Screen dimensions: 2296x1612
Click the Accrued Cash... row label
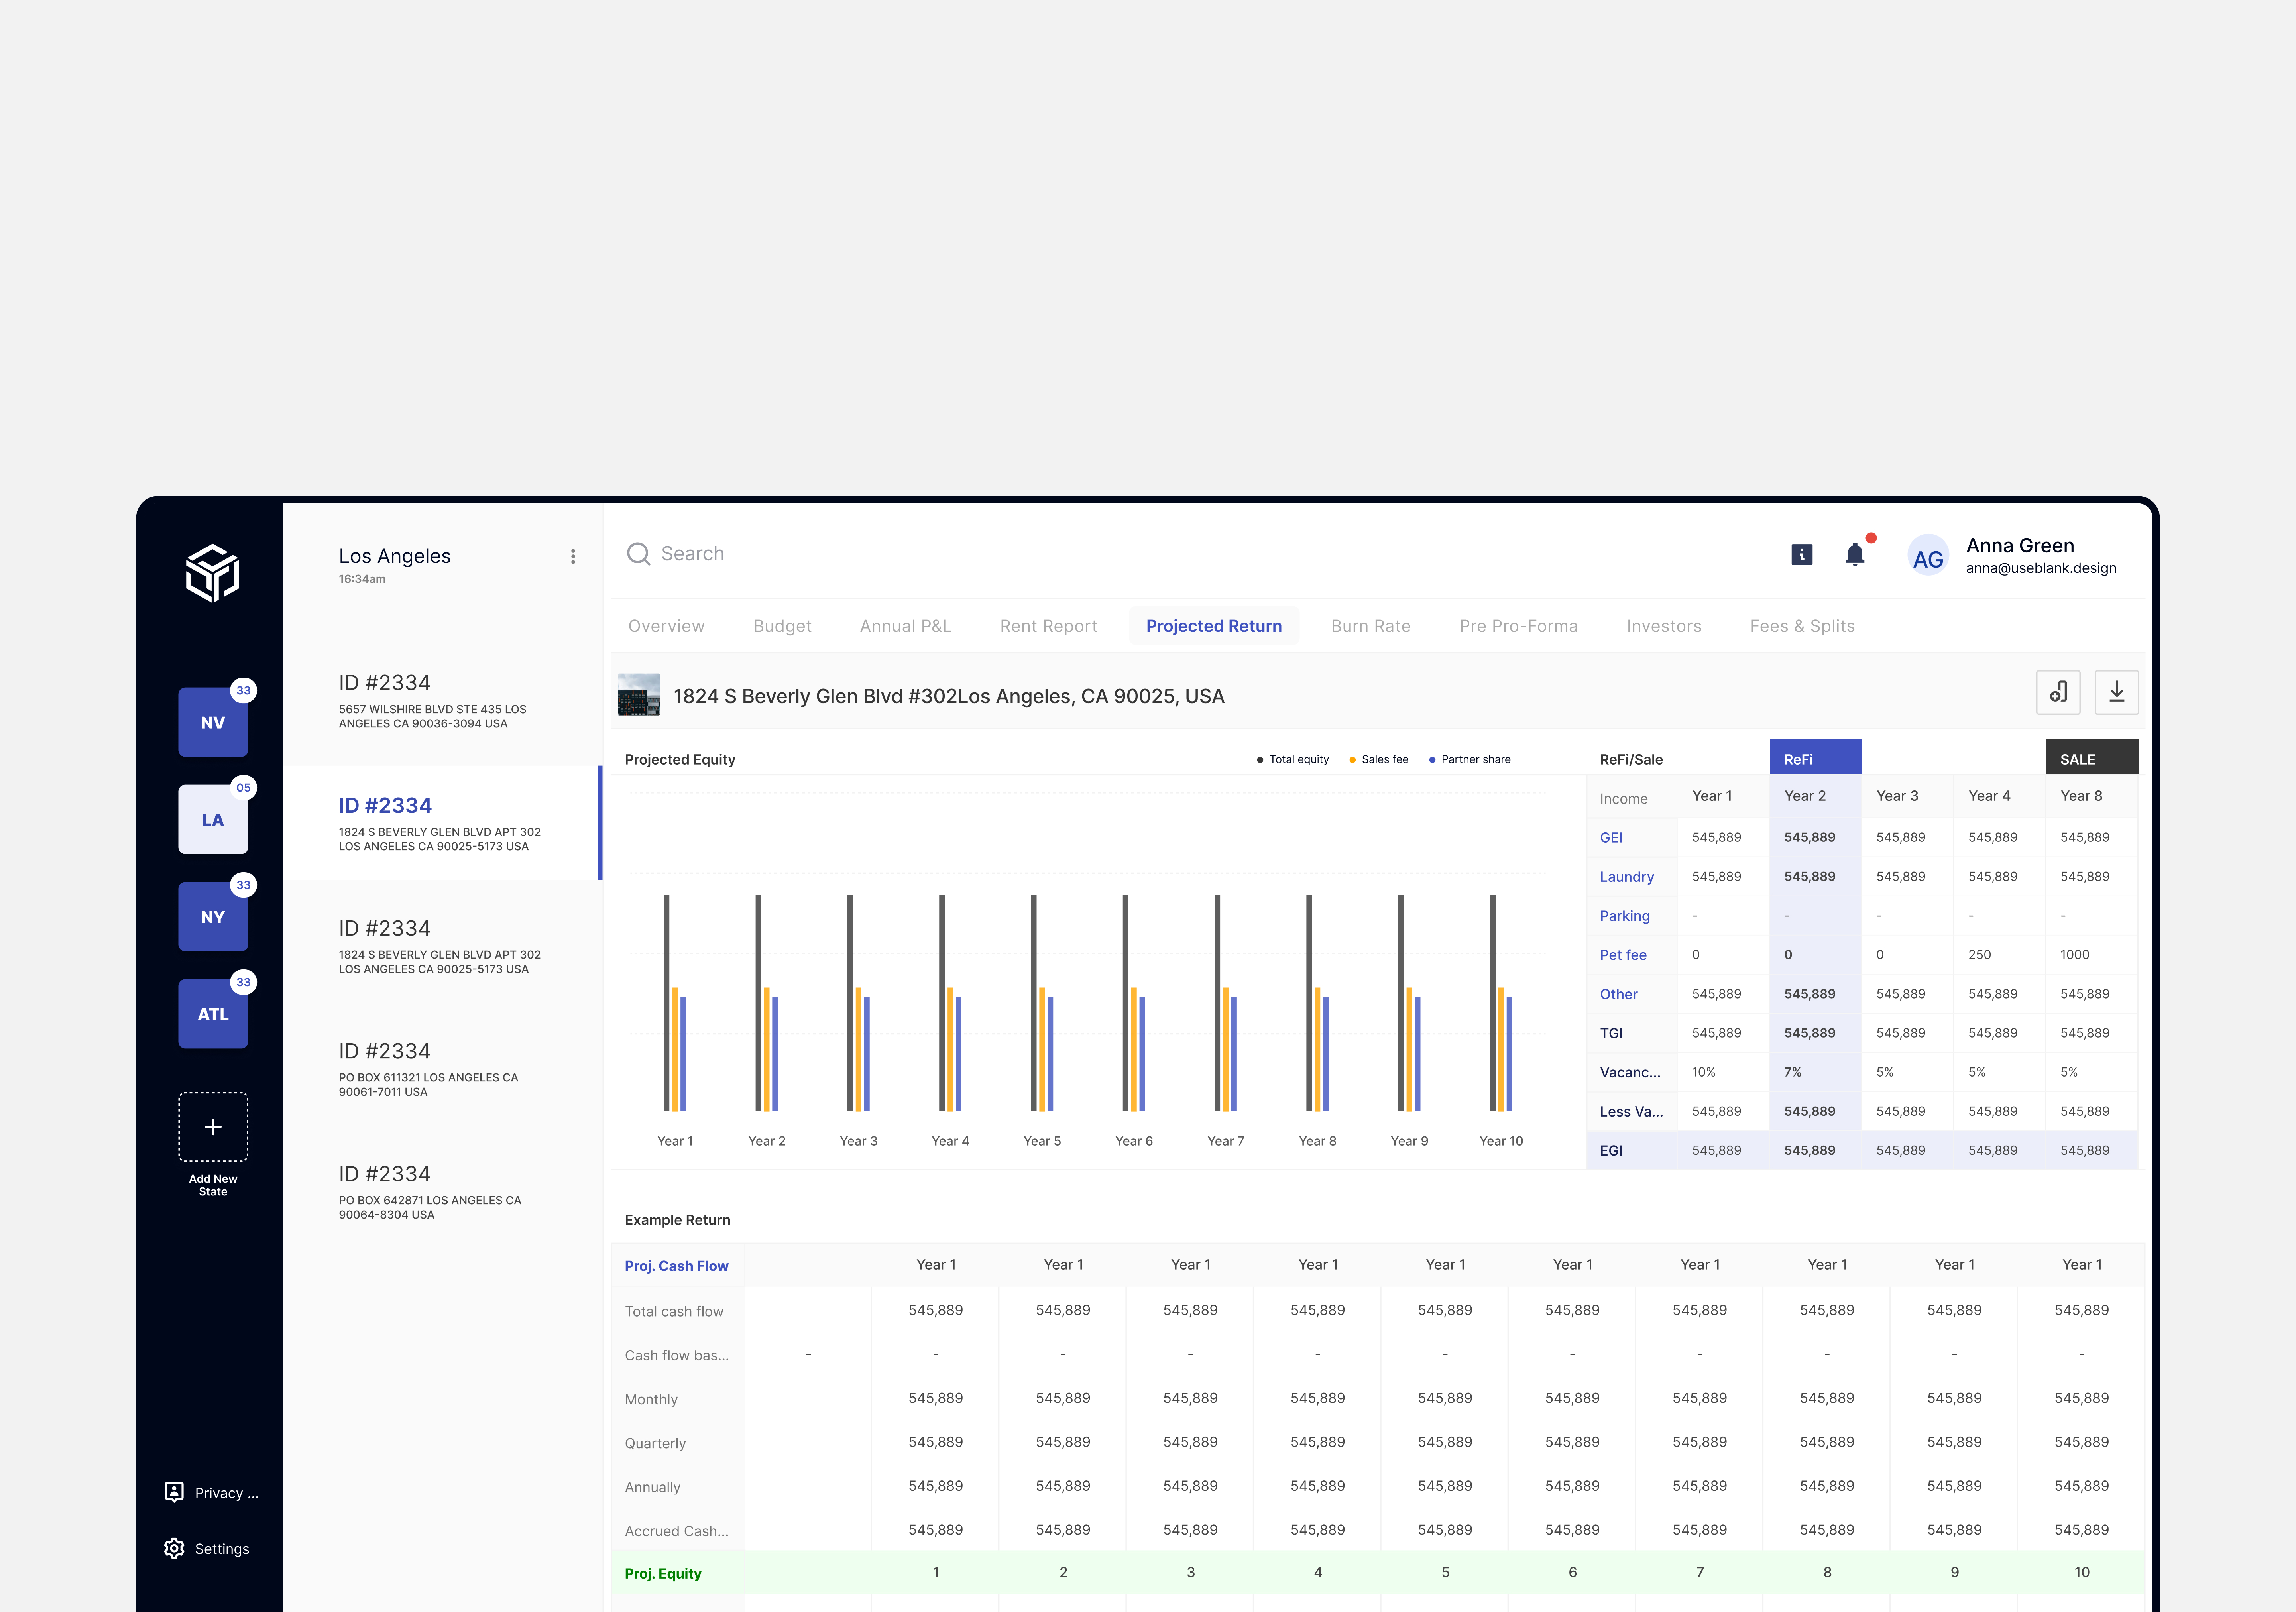[x=676, y=1531]
